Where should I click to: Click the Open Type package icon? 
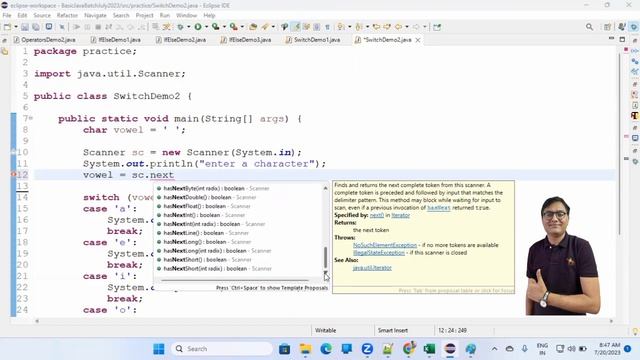pyautogui.click(x=253, y=27)
